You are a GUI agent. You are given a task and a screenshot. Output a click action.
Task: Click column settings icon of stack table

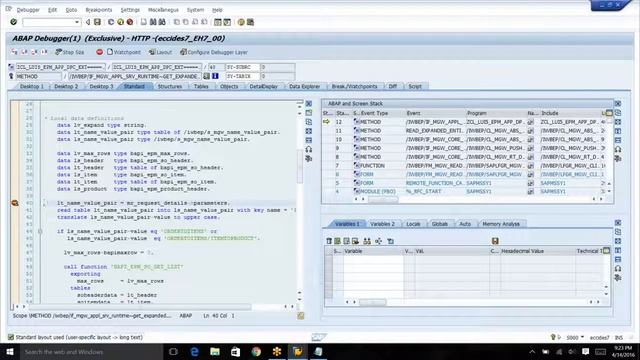coord(609,113)
